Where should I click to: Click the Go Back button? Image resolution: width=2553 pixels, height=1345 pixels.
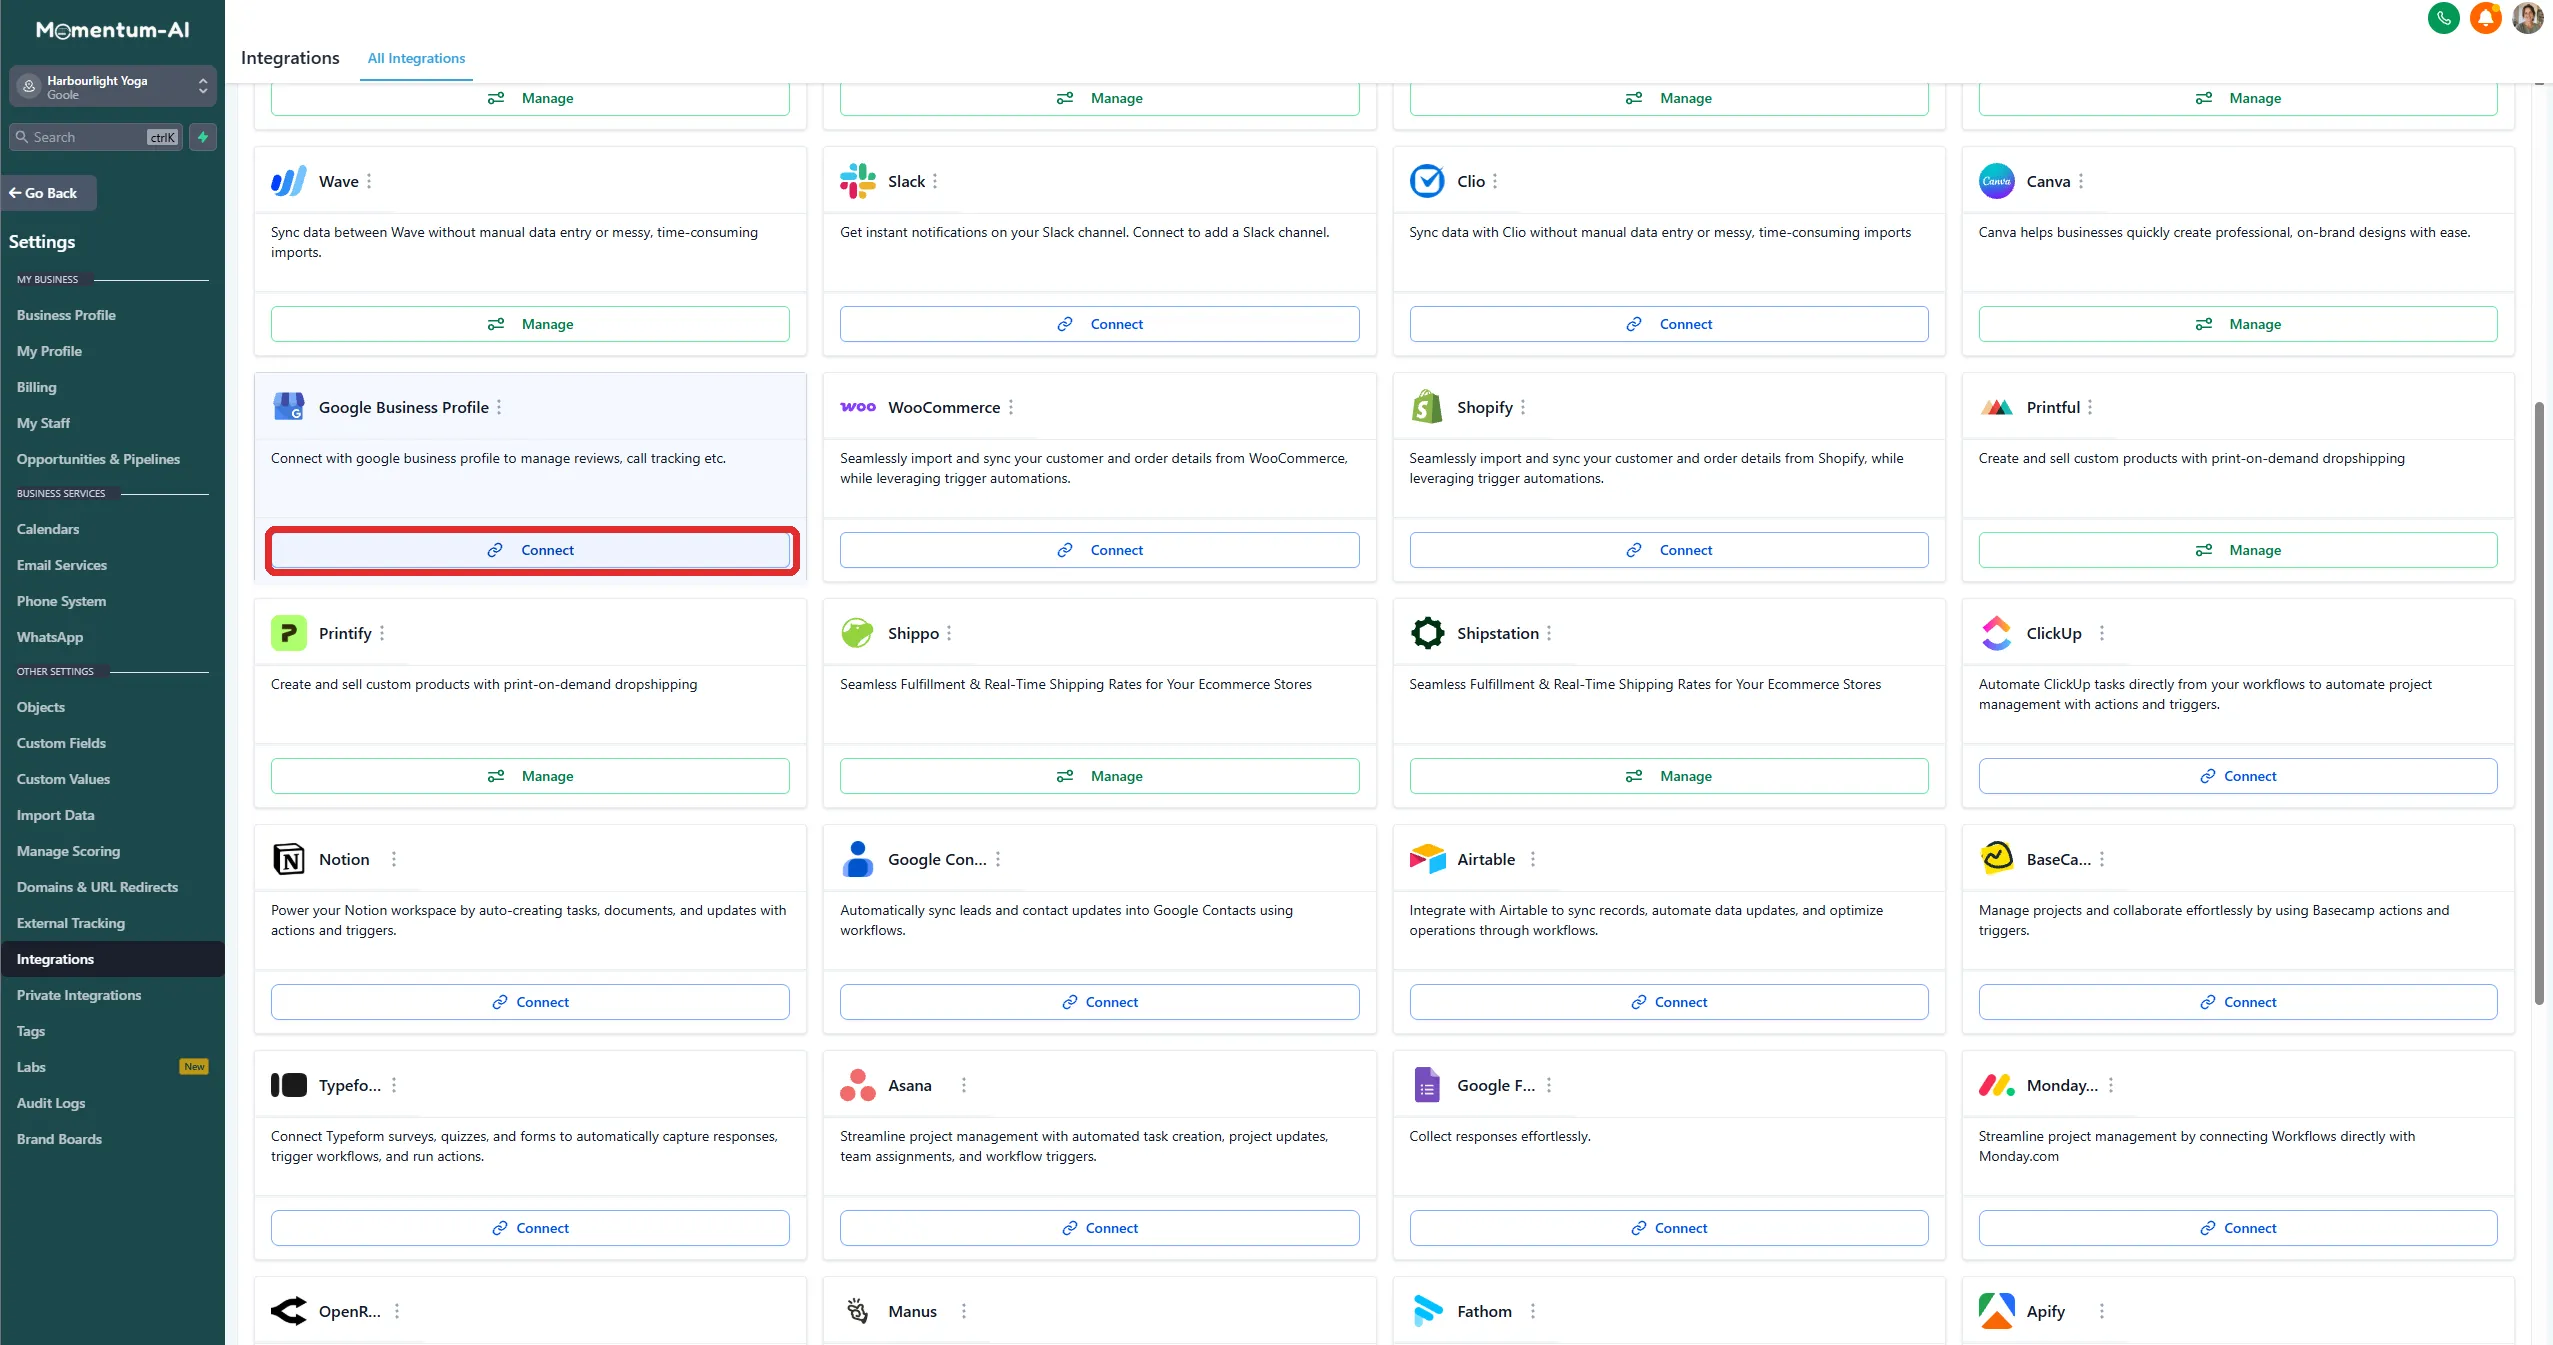pos(48,193)
